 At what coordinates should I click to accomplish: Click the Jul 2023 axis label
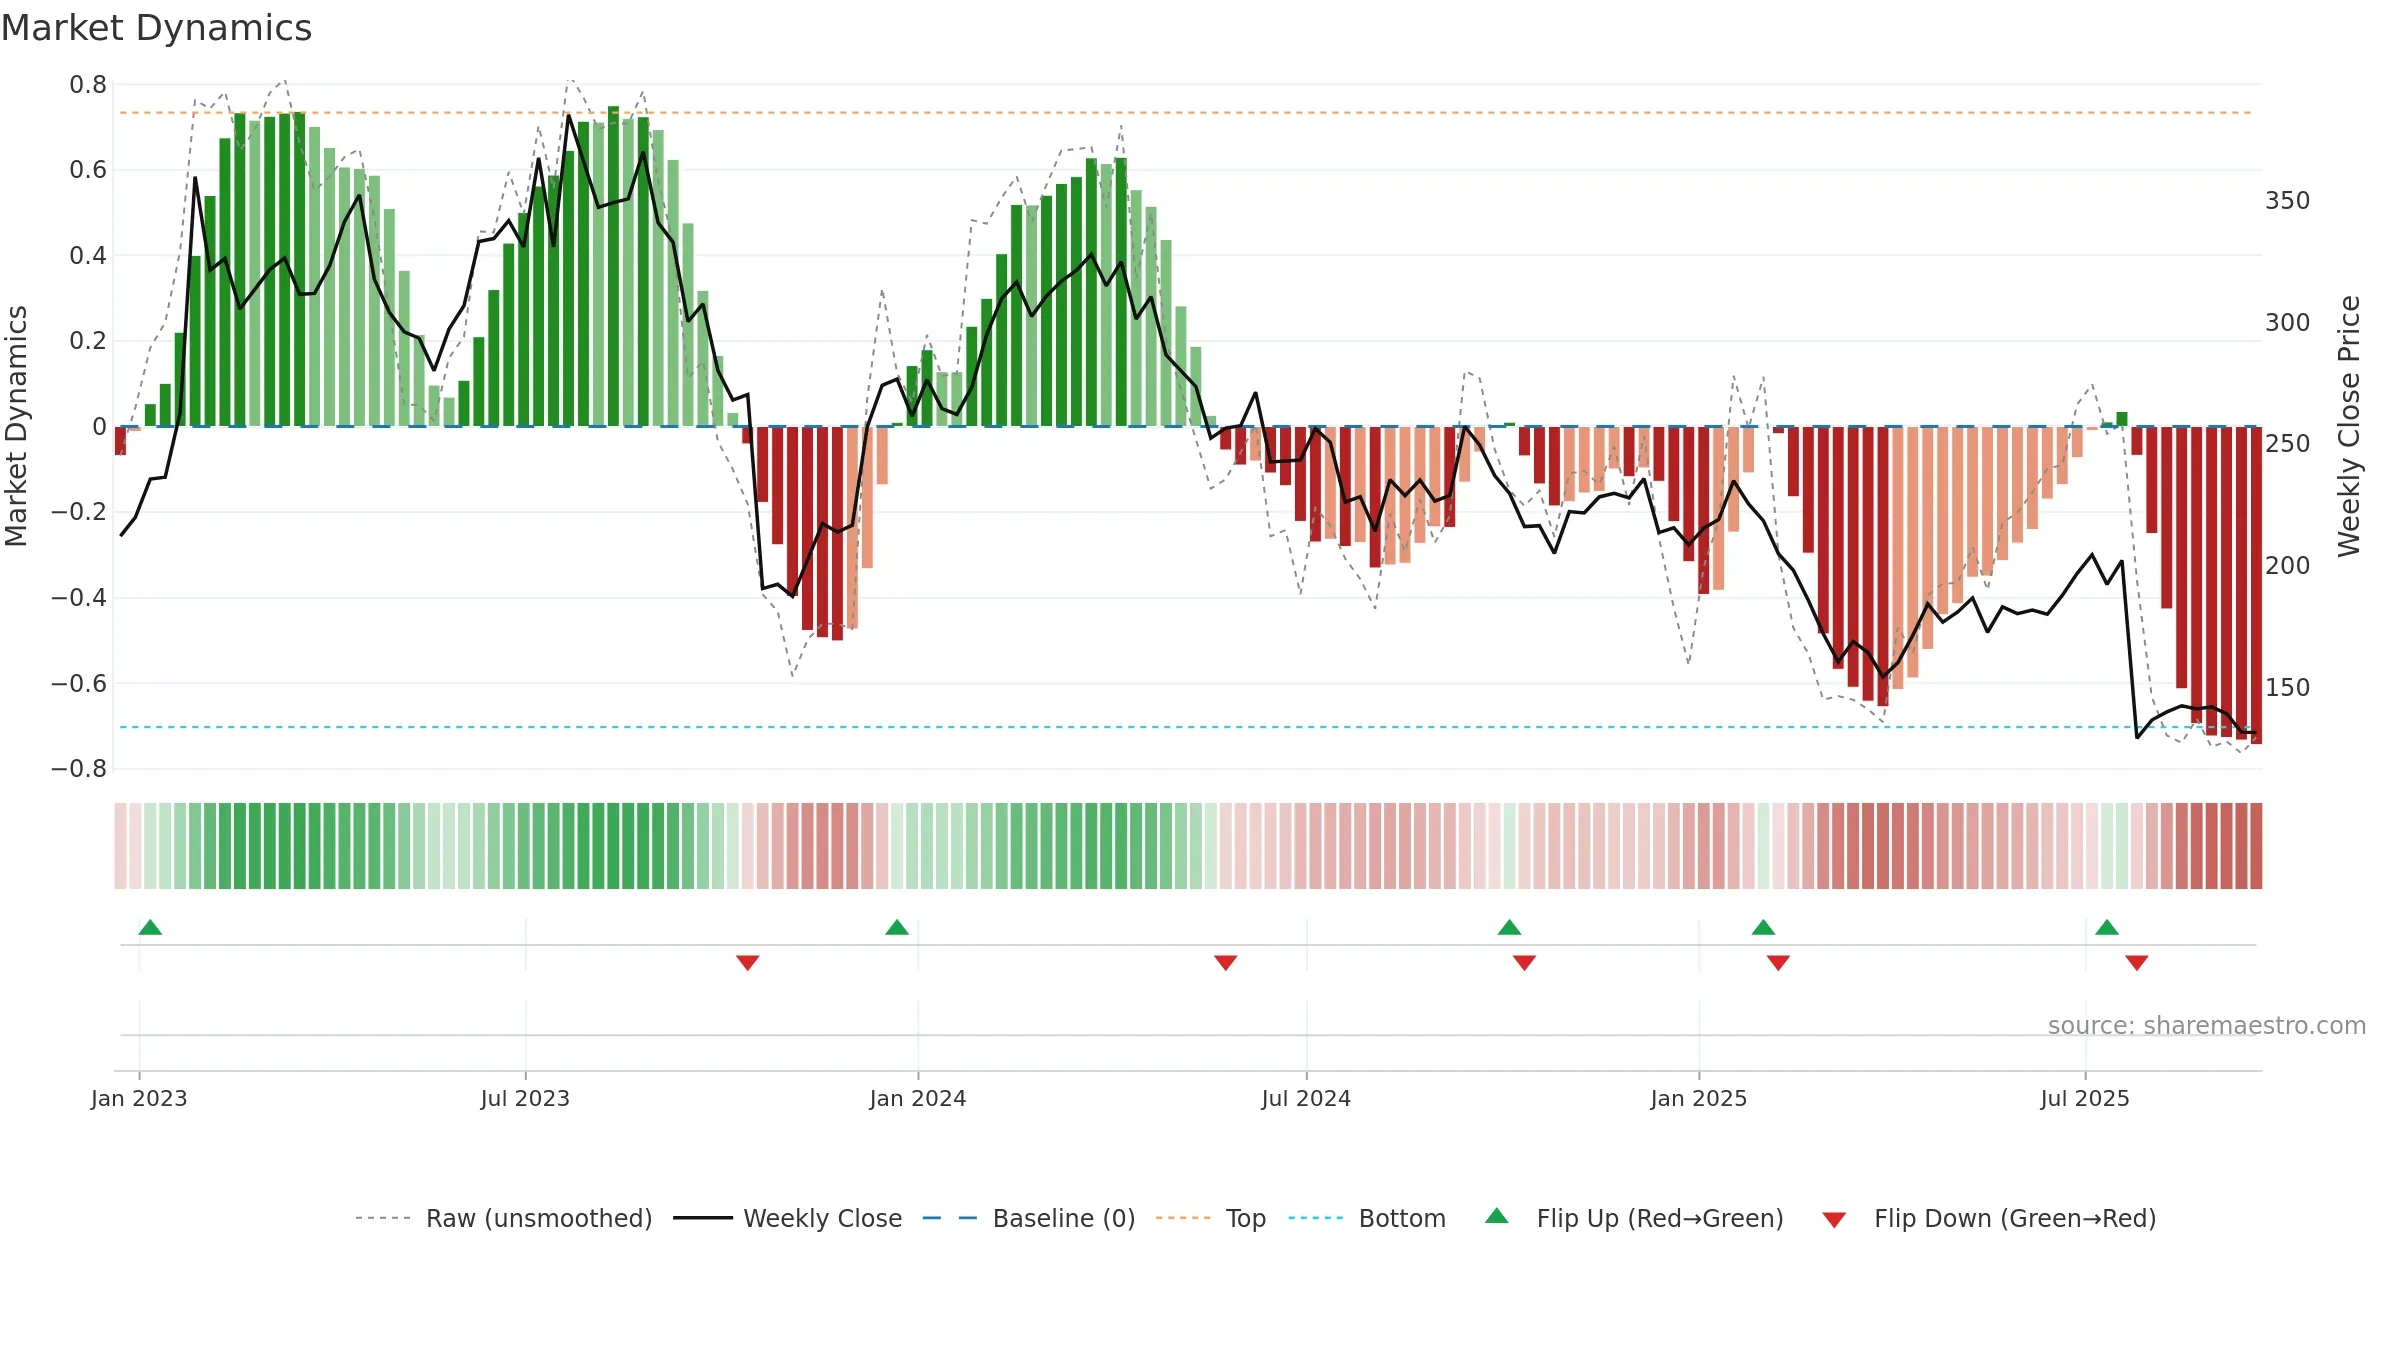coord(525,1098)
